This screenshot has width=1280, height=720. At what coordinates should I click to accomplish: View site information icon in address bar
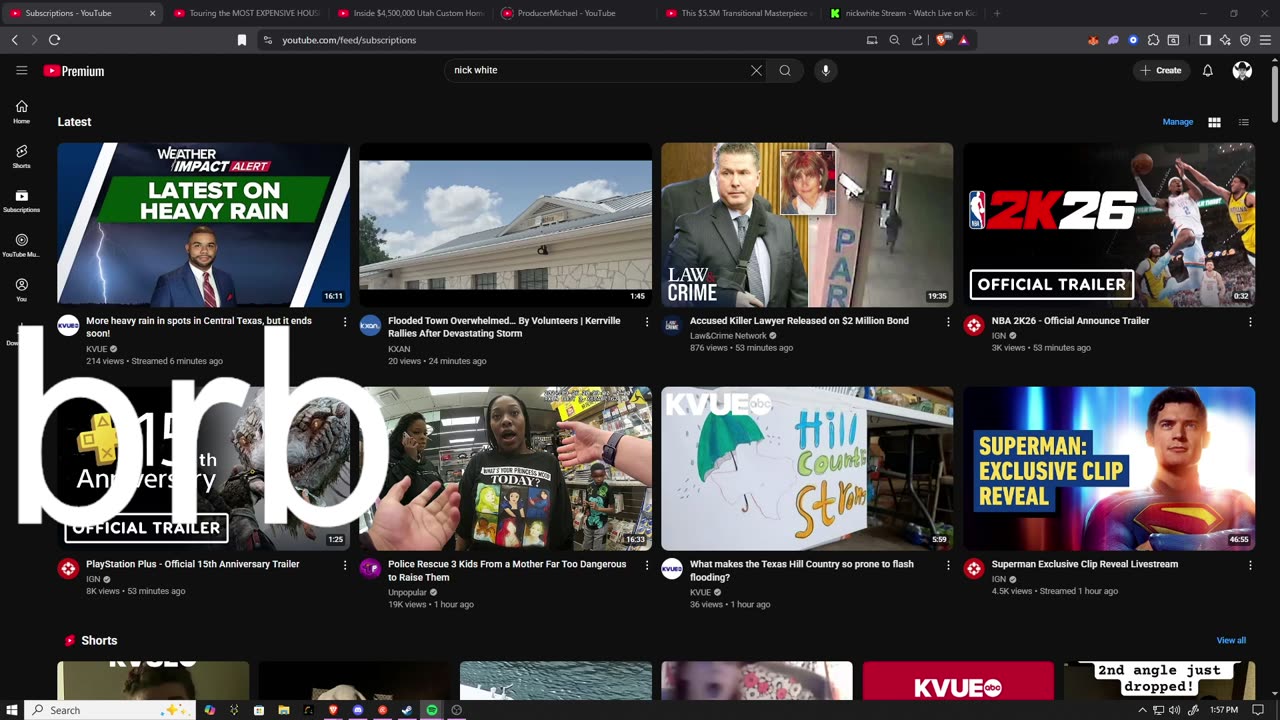(267, 40)
